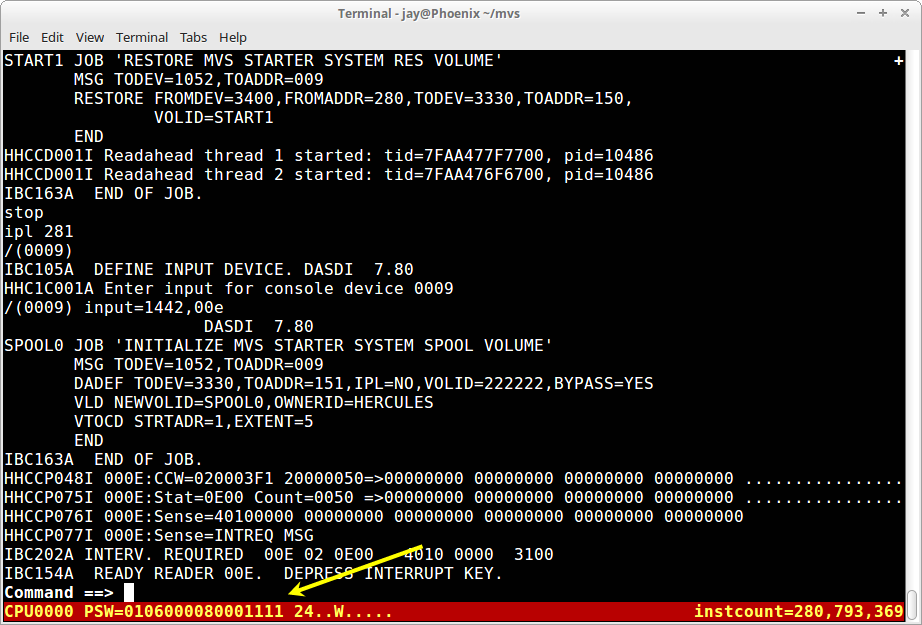Click 'VLD NEWVOLID=SPOOL0,OWNERID=HERCULES' line
Screen dimensions: 922x625
[253, 402]
